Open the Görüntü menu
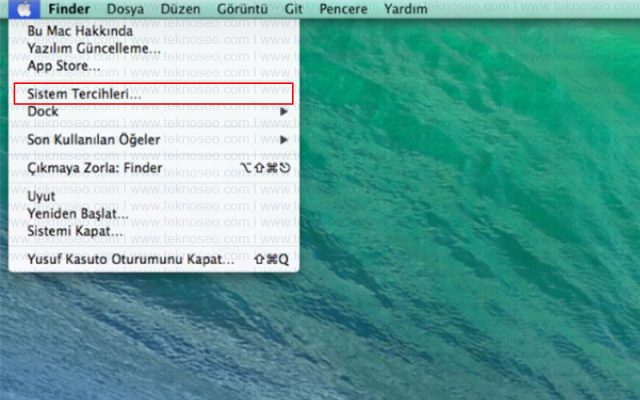The image size is (640, 400). 242,9
